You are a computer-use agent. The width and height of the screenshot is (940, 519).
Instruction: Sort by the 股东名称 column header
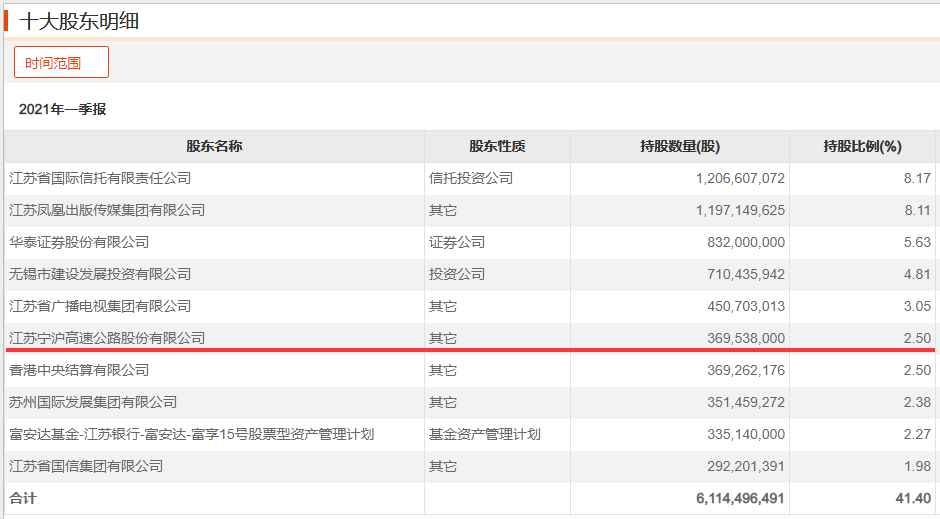click(214, 146)
